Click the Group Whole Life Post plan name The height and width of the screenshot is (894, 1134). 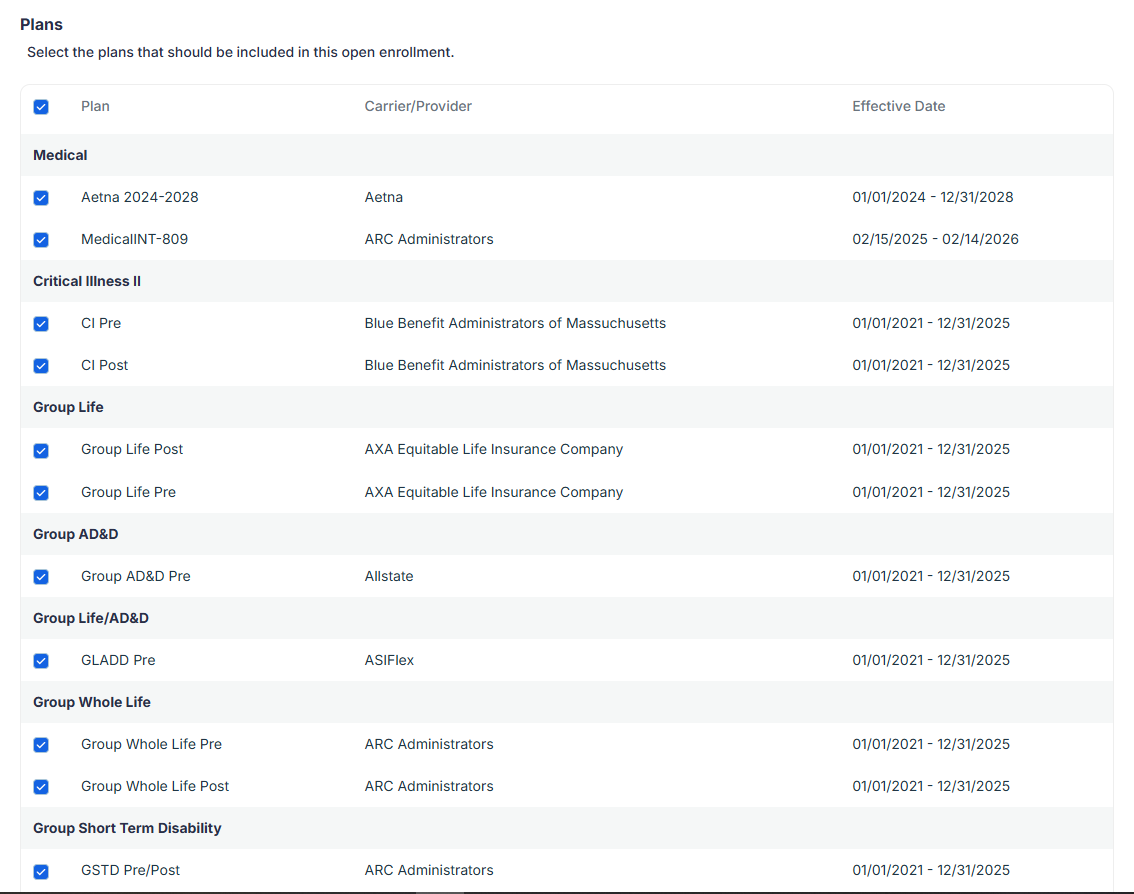(155, 786)
